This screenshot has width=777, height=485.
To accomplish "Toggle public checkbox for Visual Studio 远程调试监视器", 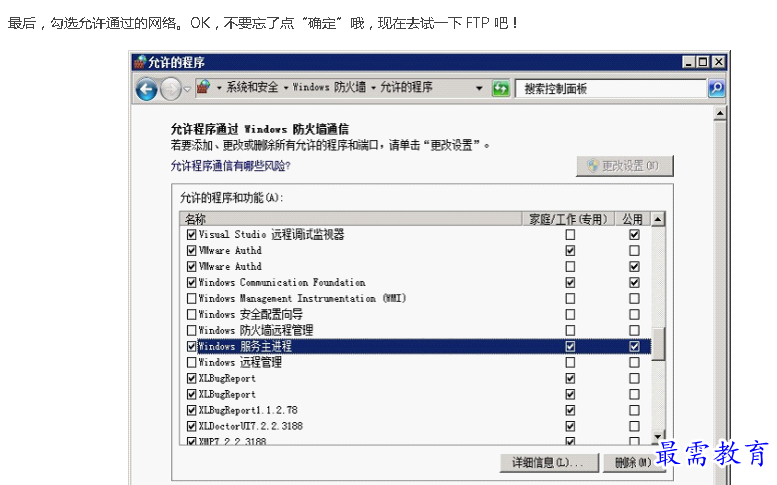I will point(634,235).
